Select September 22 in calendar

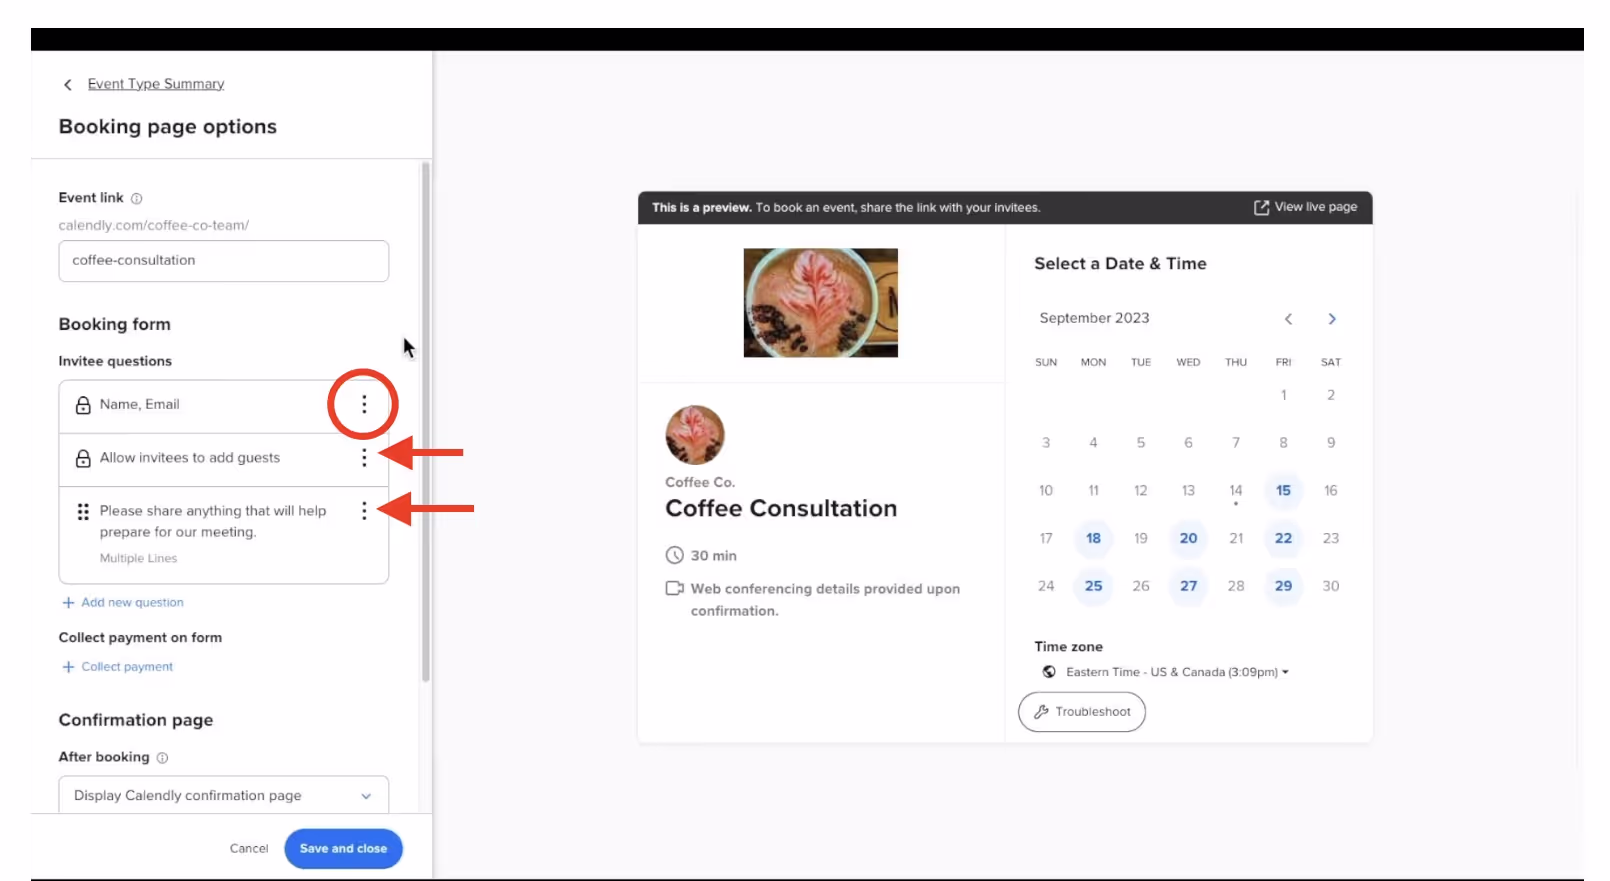tap(1283, 538)
